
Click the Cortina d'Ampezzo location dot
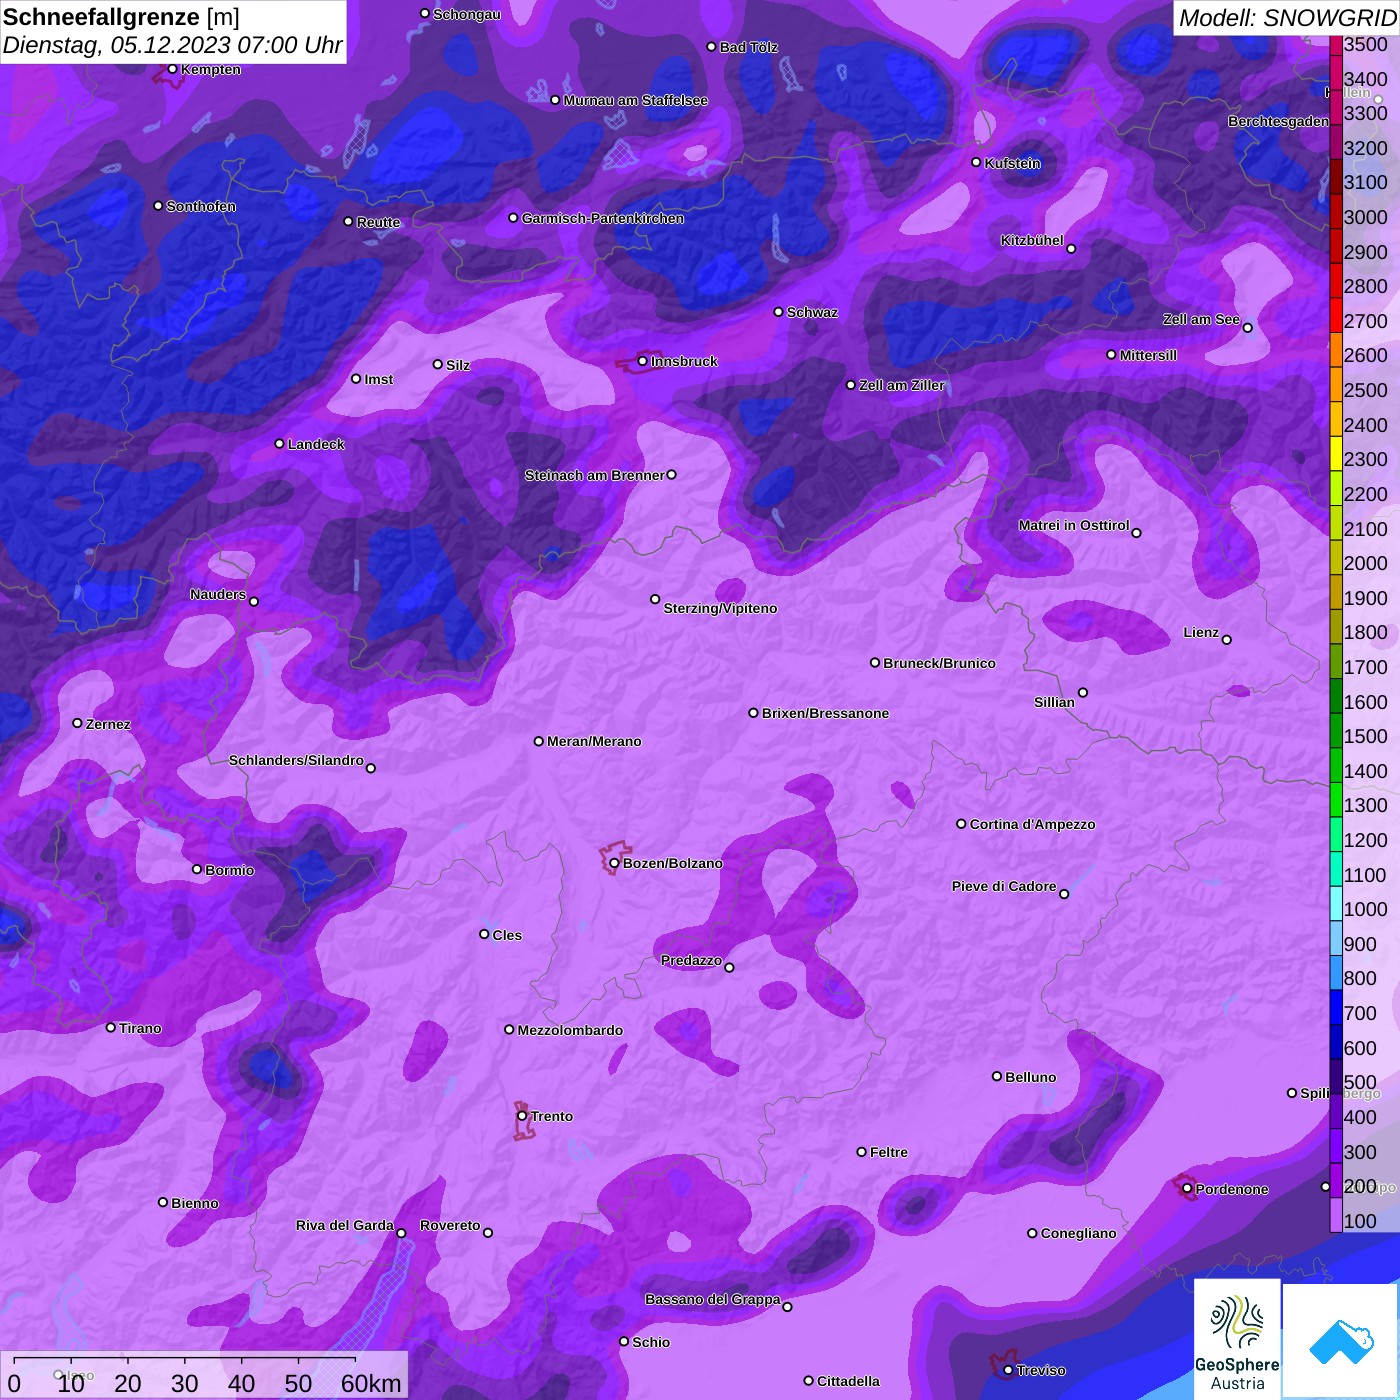pos(962,824)
